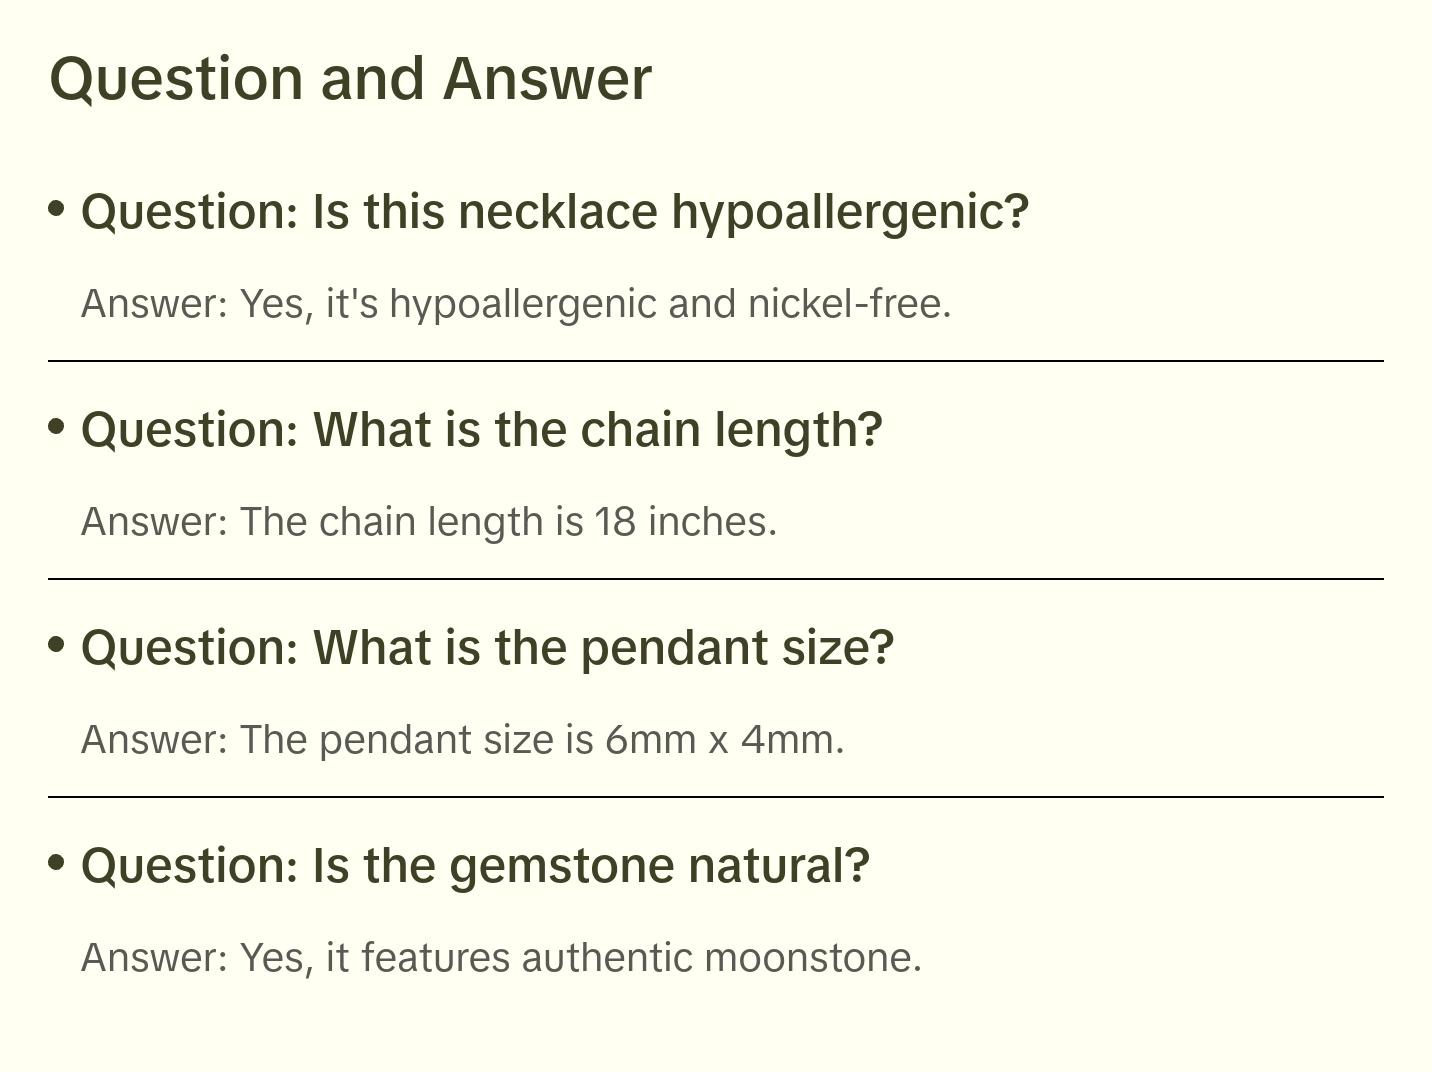The width and height of the screenshot is (1432, 1072).
Task: Click the divider below the pendant size answer
Action: coord(715,797)
